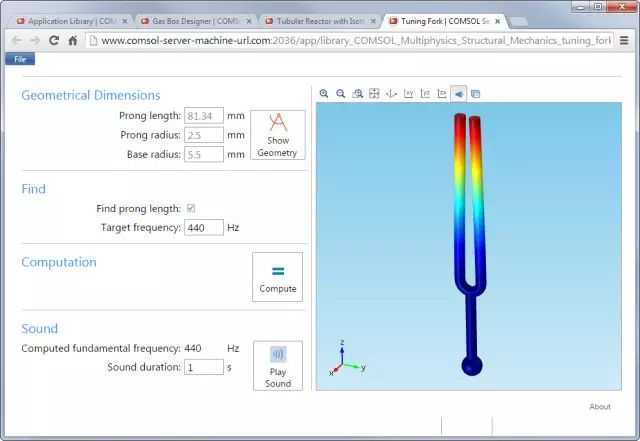Set view to XY plane
Screen dimensions: 640x441
(x=409, y=94)
